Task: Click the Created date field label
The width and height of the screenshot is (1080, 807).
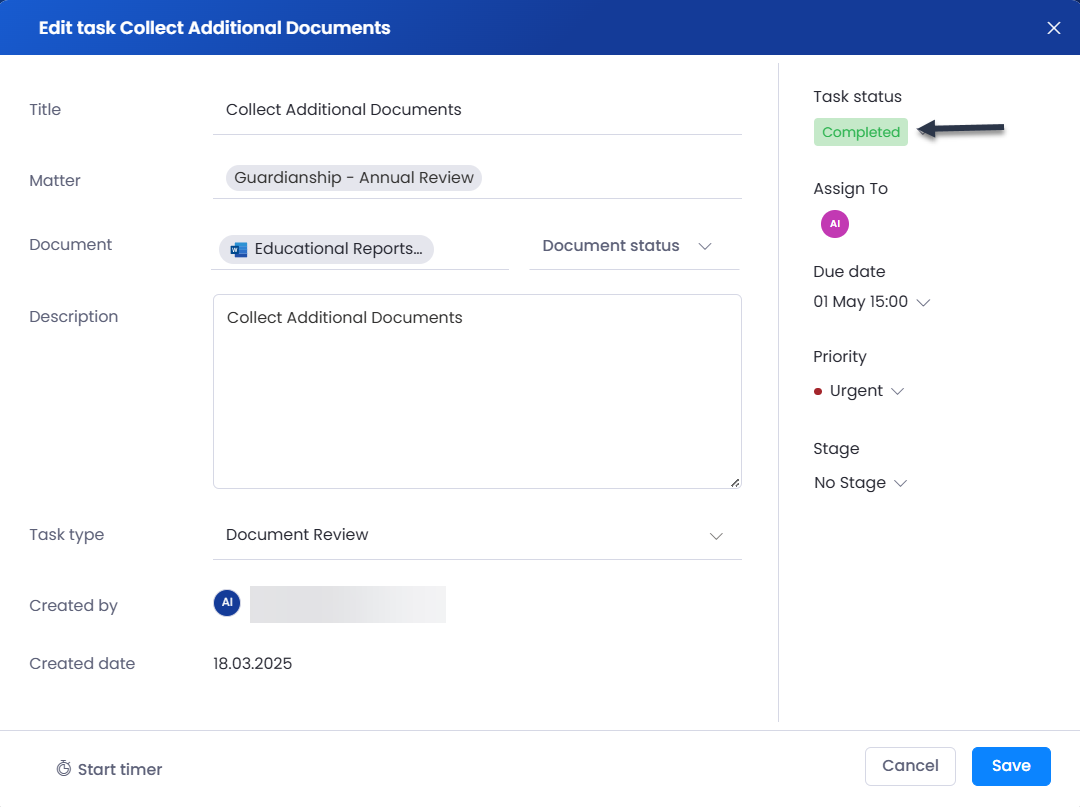Action: (82, 663)
